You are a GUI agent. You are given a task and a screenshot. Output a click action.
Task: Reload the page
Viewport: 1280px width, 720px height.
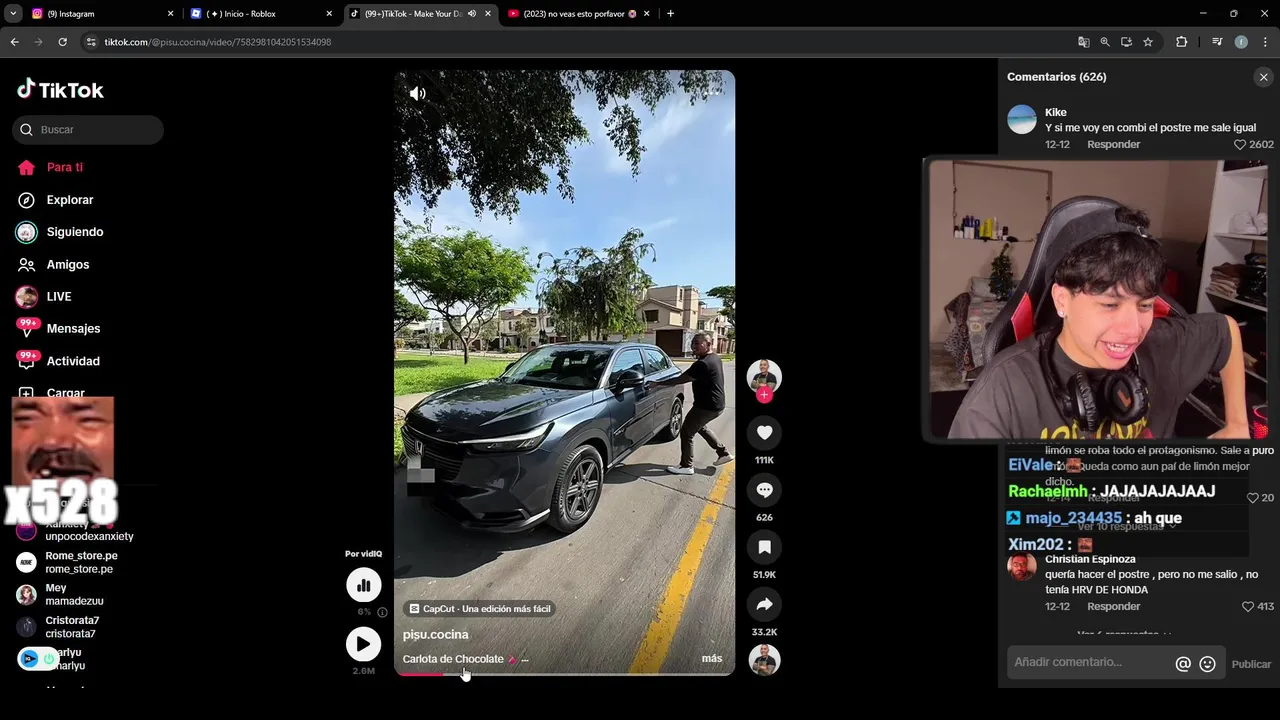[x=62, y=42]
